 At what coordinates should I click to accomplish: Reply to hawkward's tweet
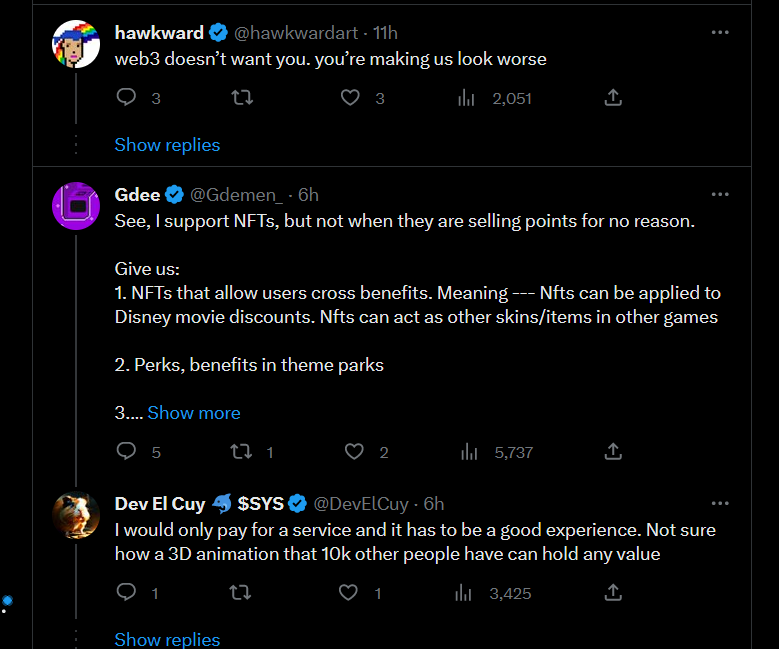[x=126, y=97]
